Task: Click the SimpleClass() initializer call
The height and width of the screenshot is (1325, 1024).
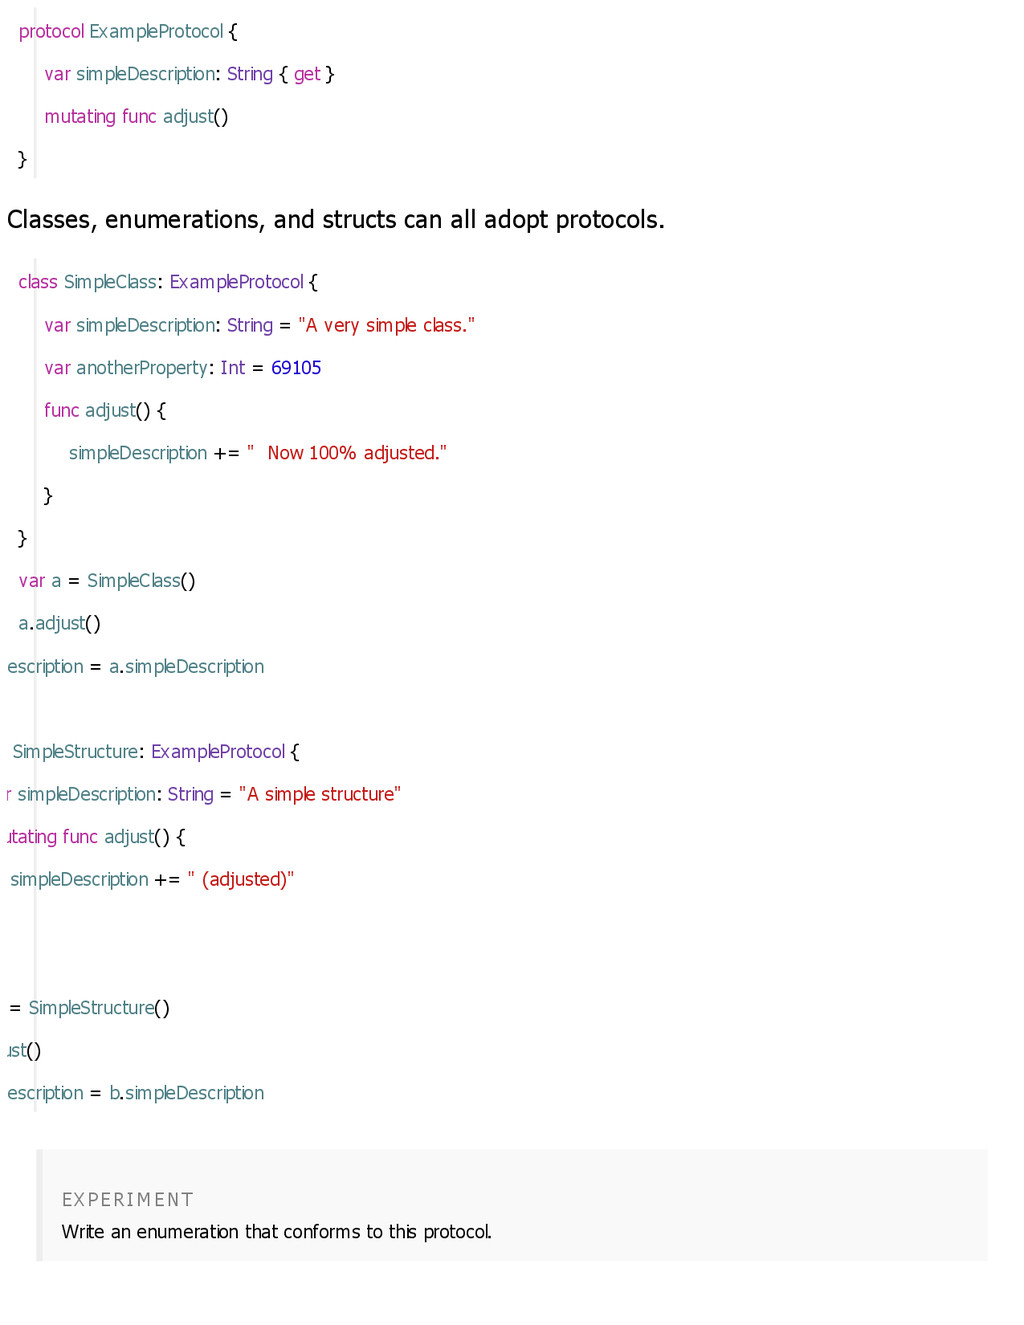Action: [141, 581]
